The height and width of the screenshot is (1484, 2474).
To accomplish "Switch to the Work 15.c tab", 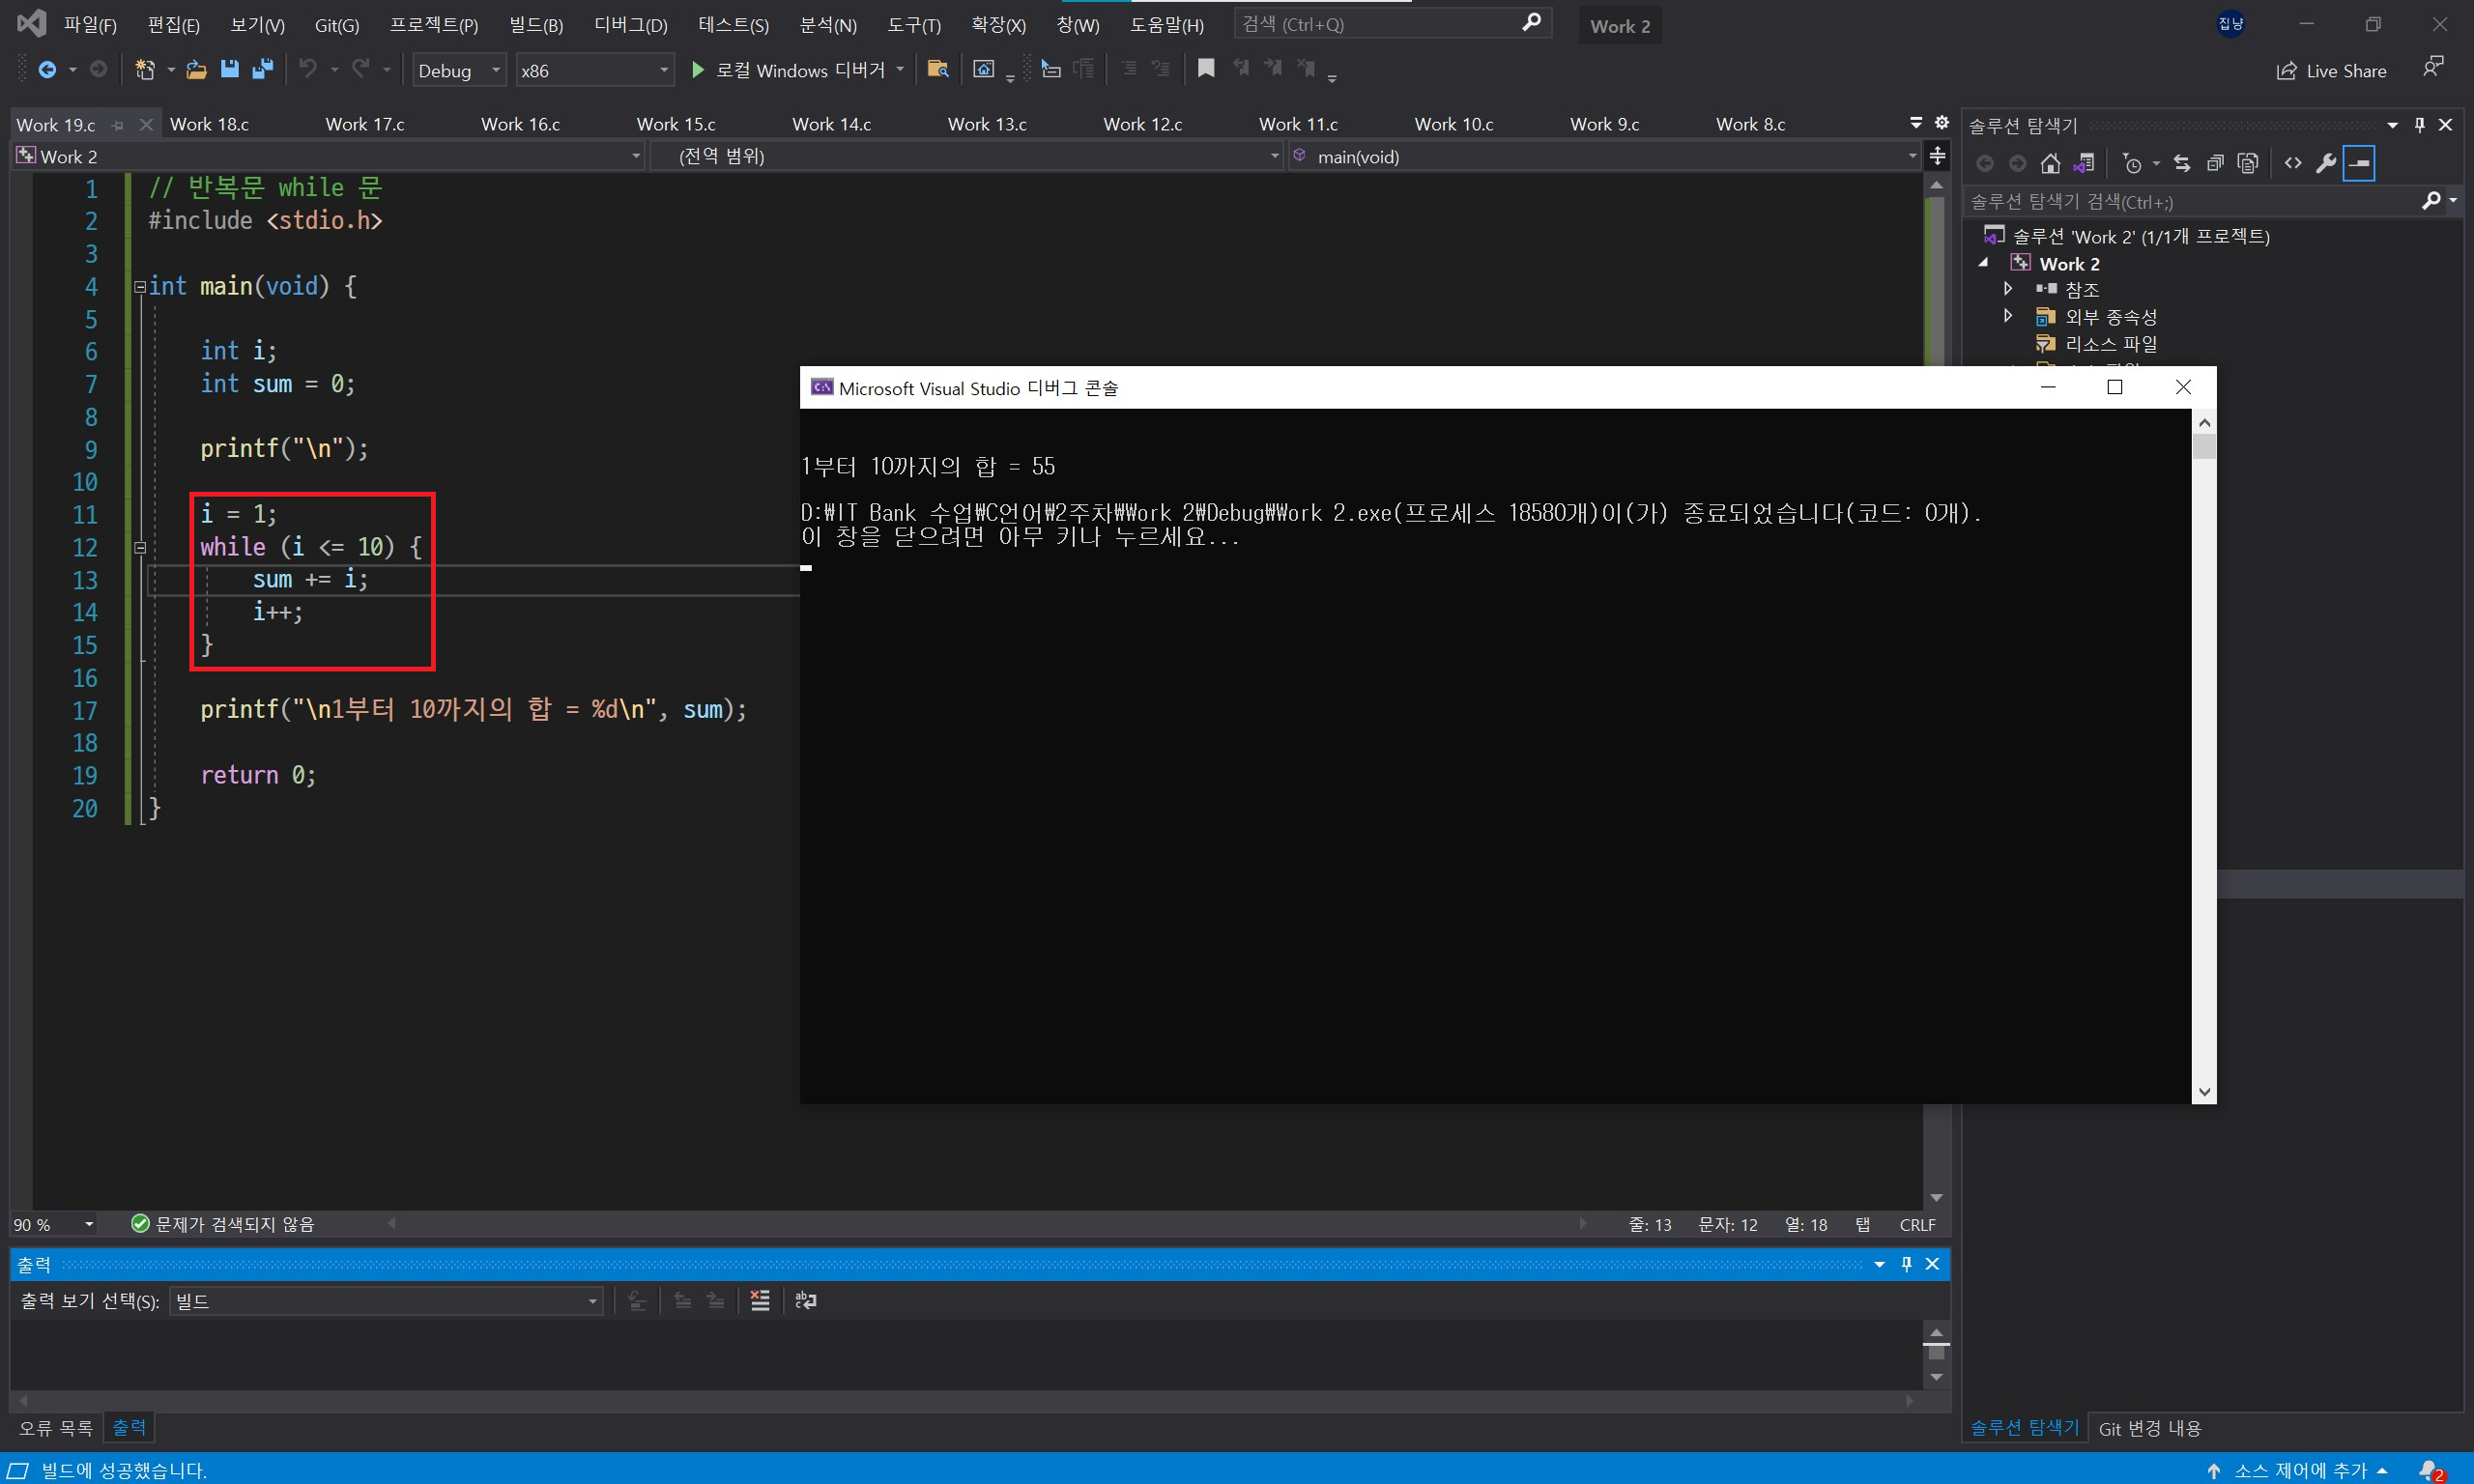I will (x=676, y=124).
